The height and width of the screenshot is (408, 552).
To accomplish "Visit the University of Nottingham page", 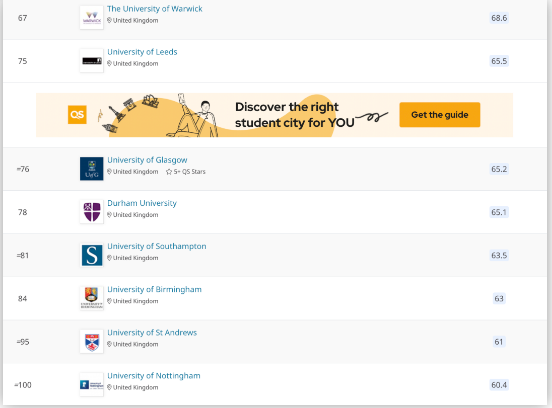I will click(153, 376).
